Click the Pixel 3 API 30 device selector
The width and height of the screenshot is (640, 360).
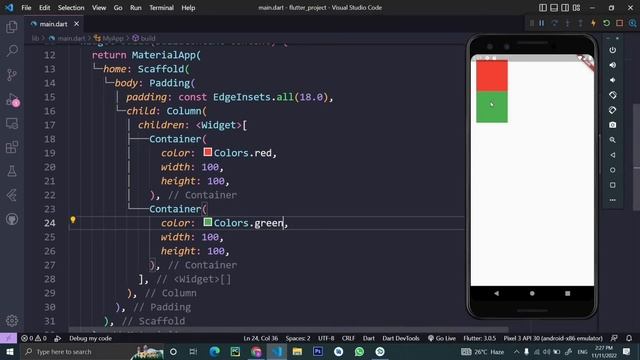(x=553, y=338)
